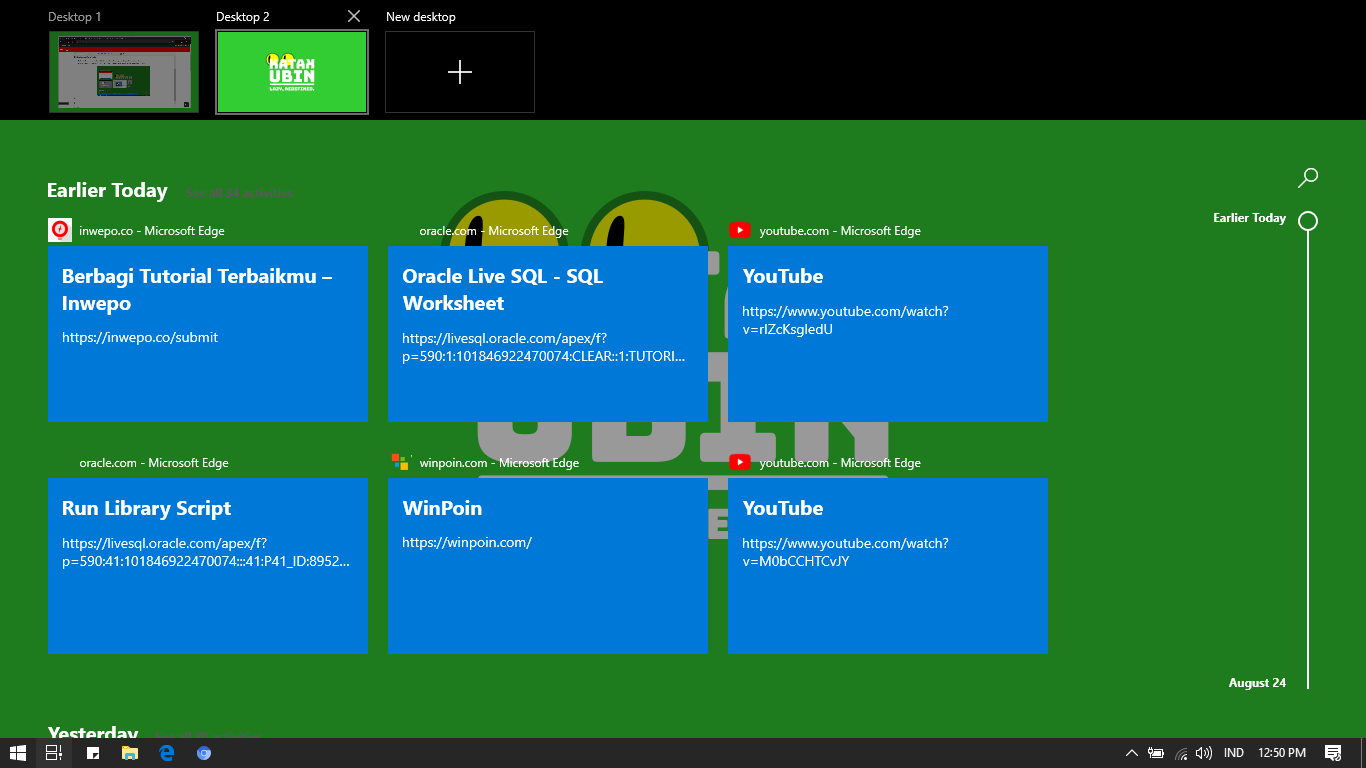Click the battery status tray icon

[x=1156, y=753]
